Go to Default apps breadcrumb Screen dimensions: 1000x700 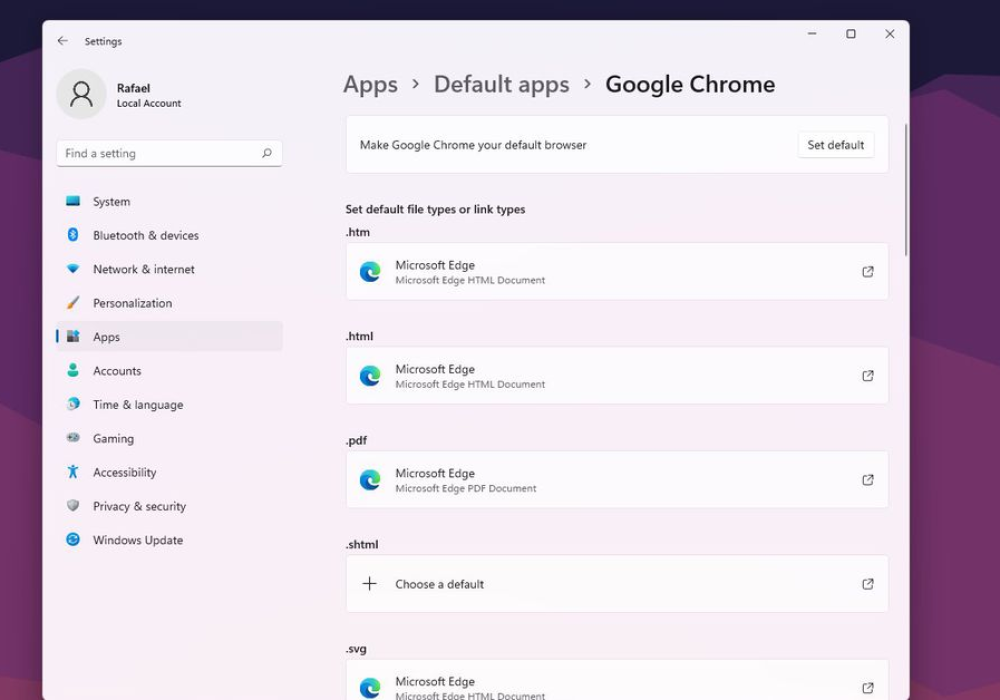pyautogui.click(x=501, y=84)
